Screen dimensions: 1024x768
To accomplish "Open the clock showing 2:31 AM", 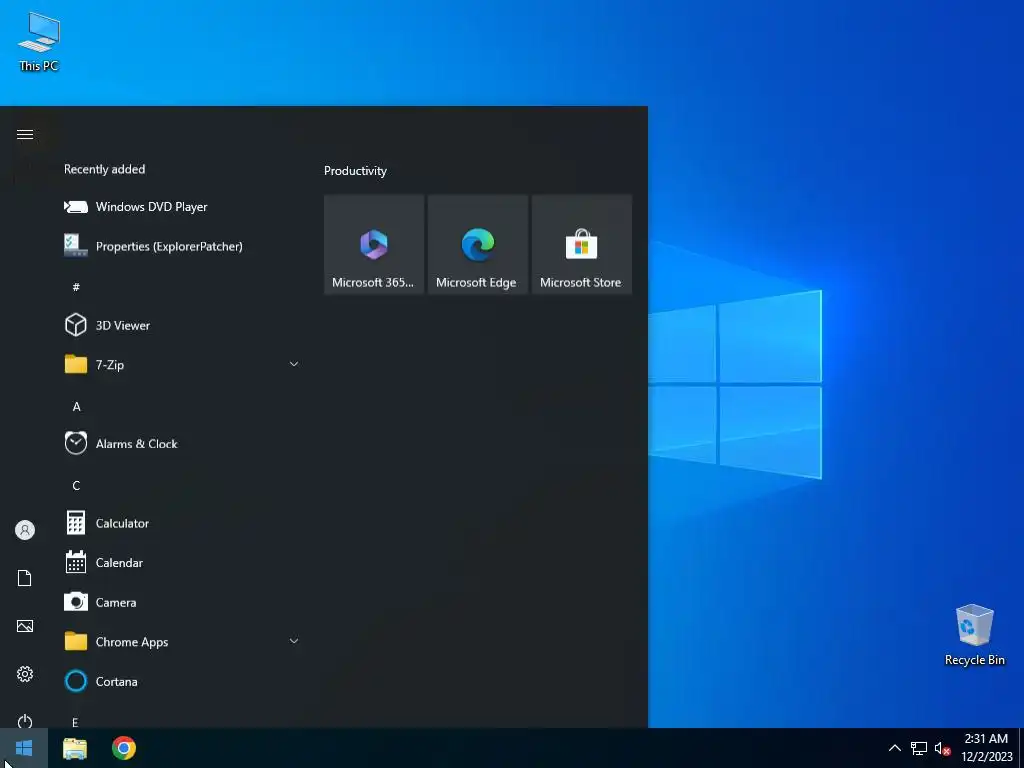I will 986,748.
